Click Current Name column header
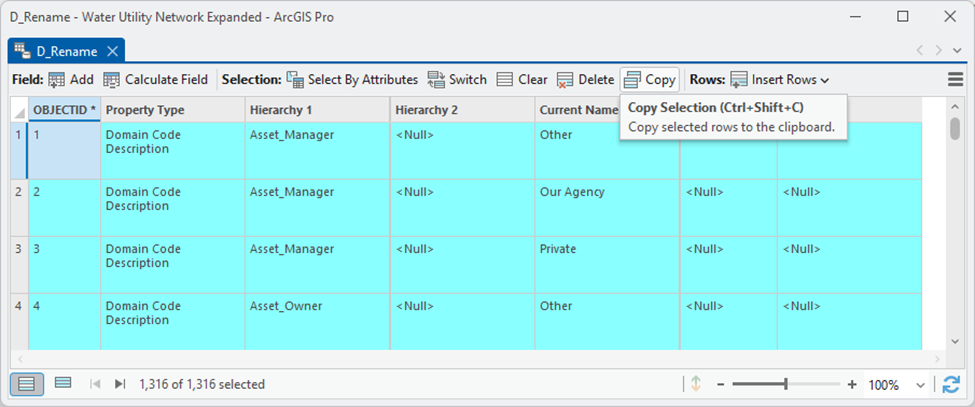 (578, 110)
